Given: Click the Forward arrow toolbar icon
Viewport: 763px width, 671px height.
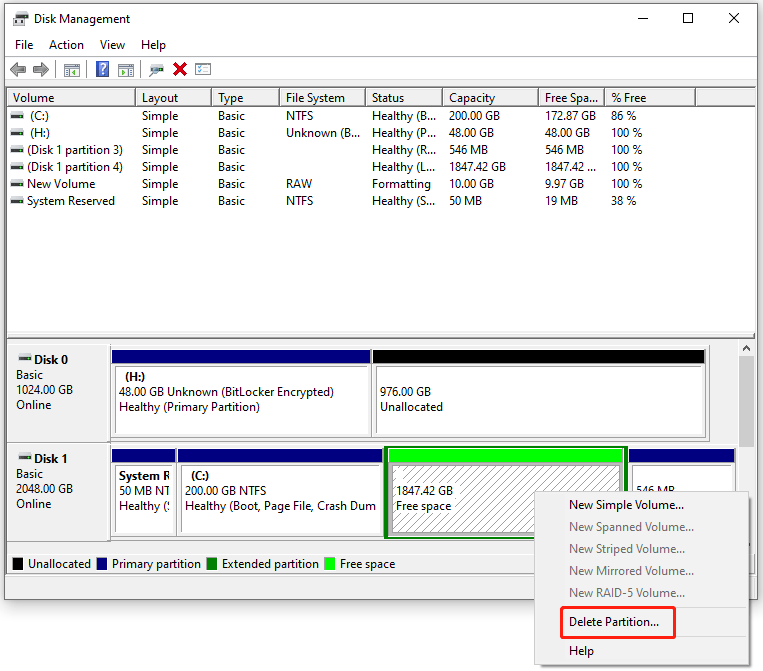Looking at the screenshot, I should tap(41, 70).
